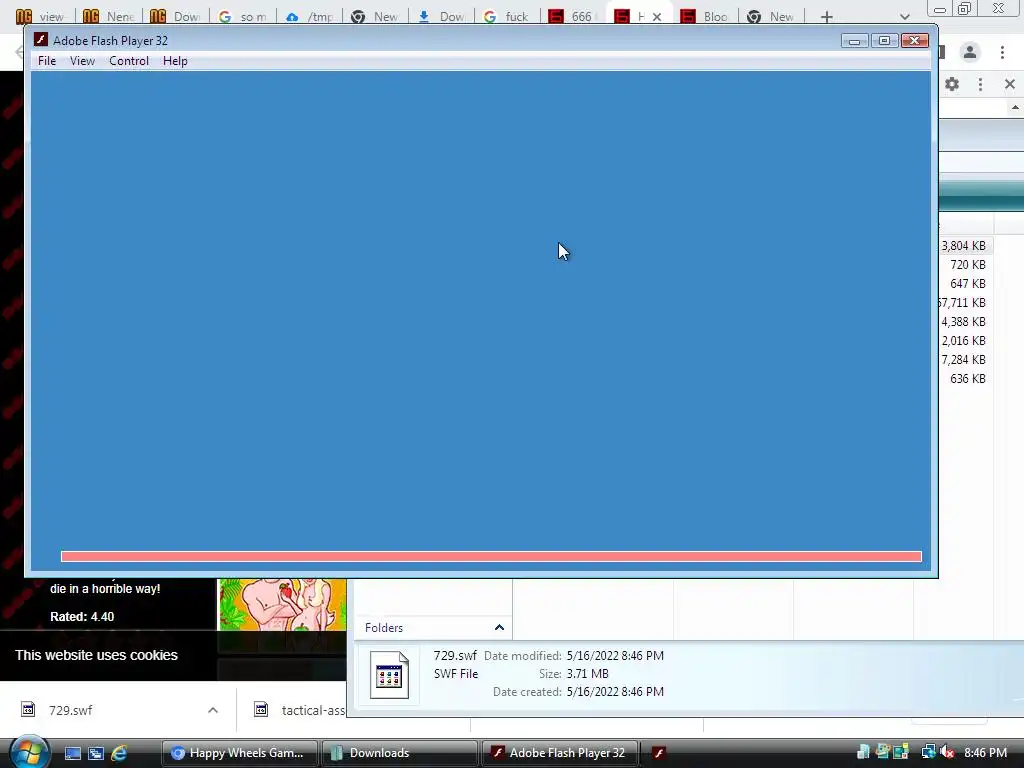Switch to the 'fuck' Google search tab
This screenshot has width=1024, height=768.
click(x=507, y=16)
